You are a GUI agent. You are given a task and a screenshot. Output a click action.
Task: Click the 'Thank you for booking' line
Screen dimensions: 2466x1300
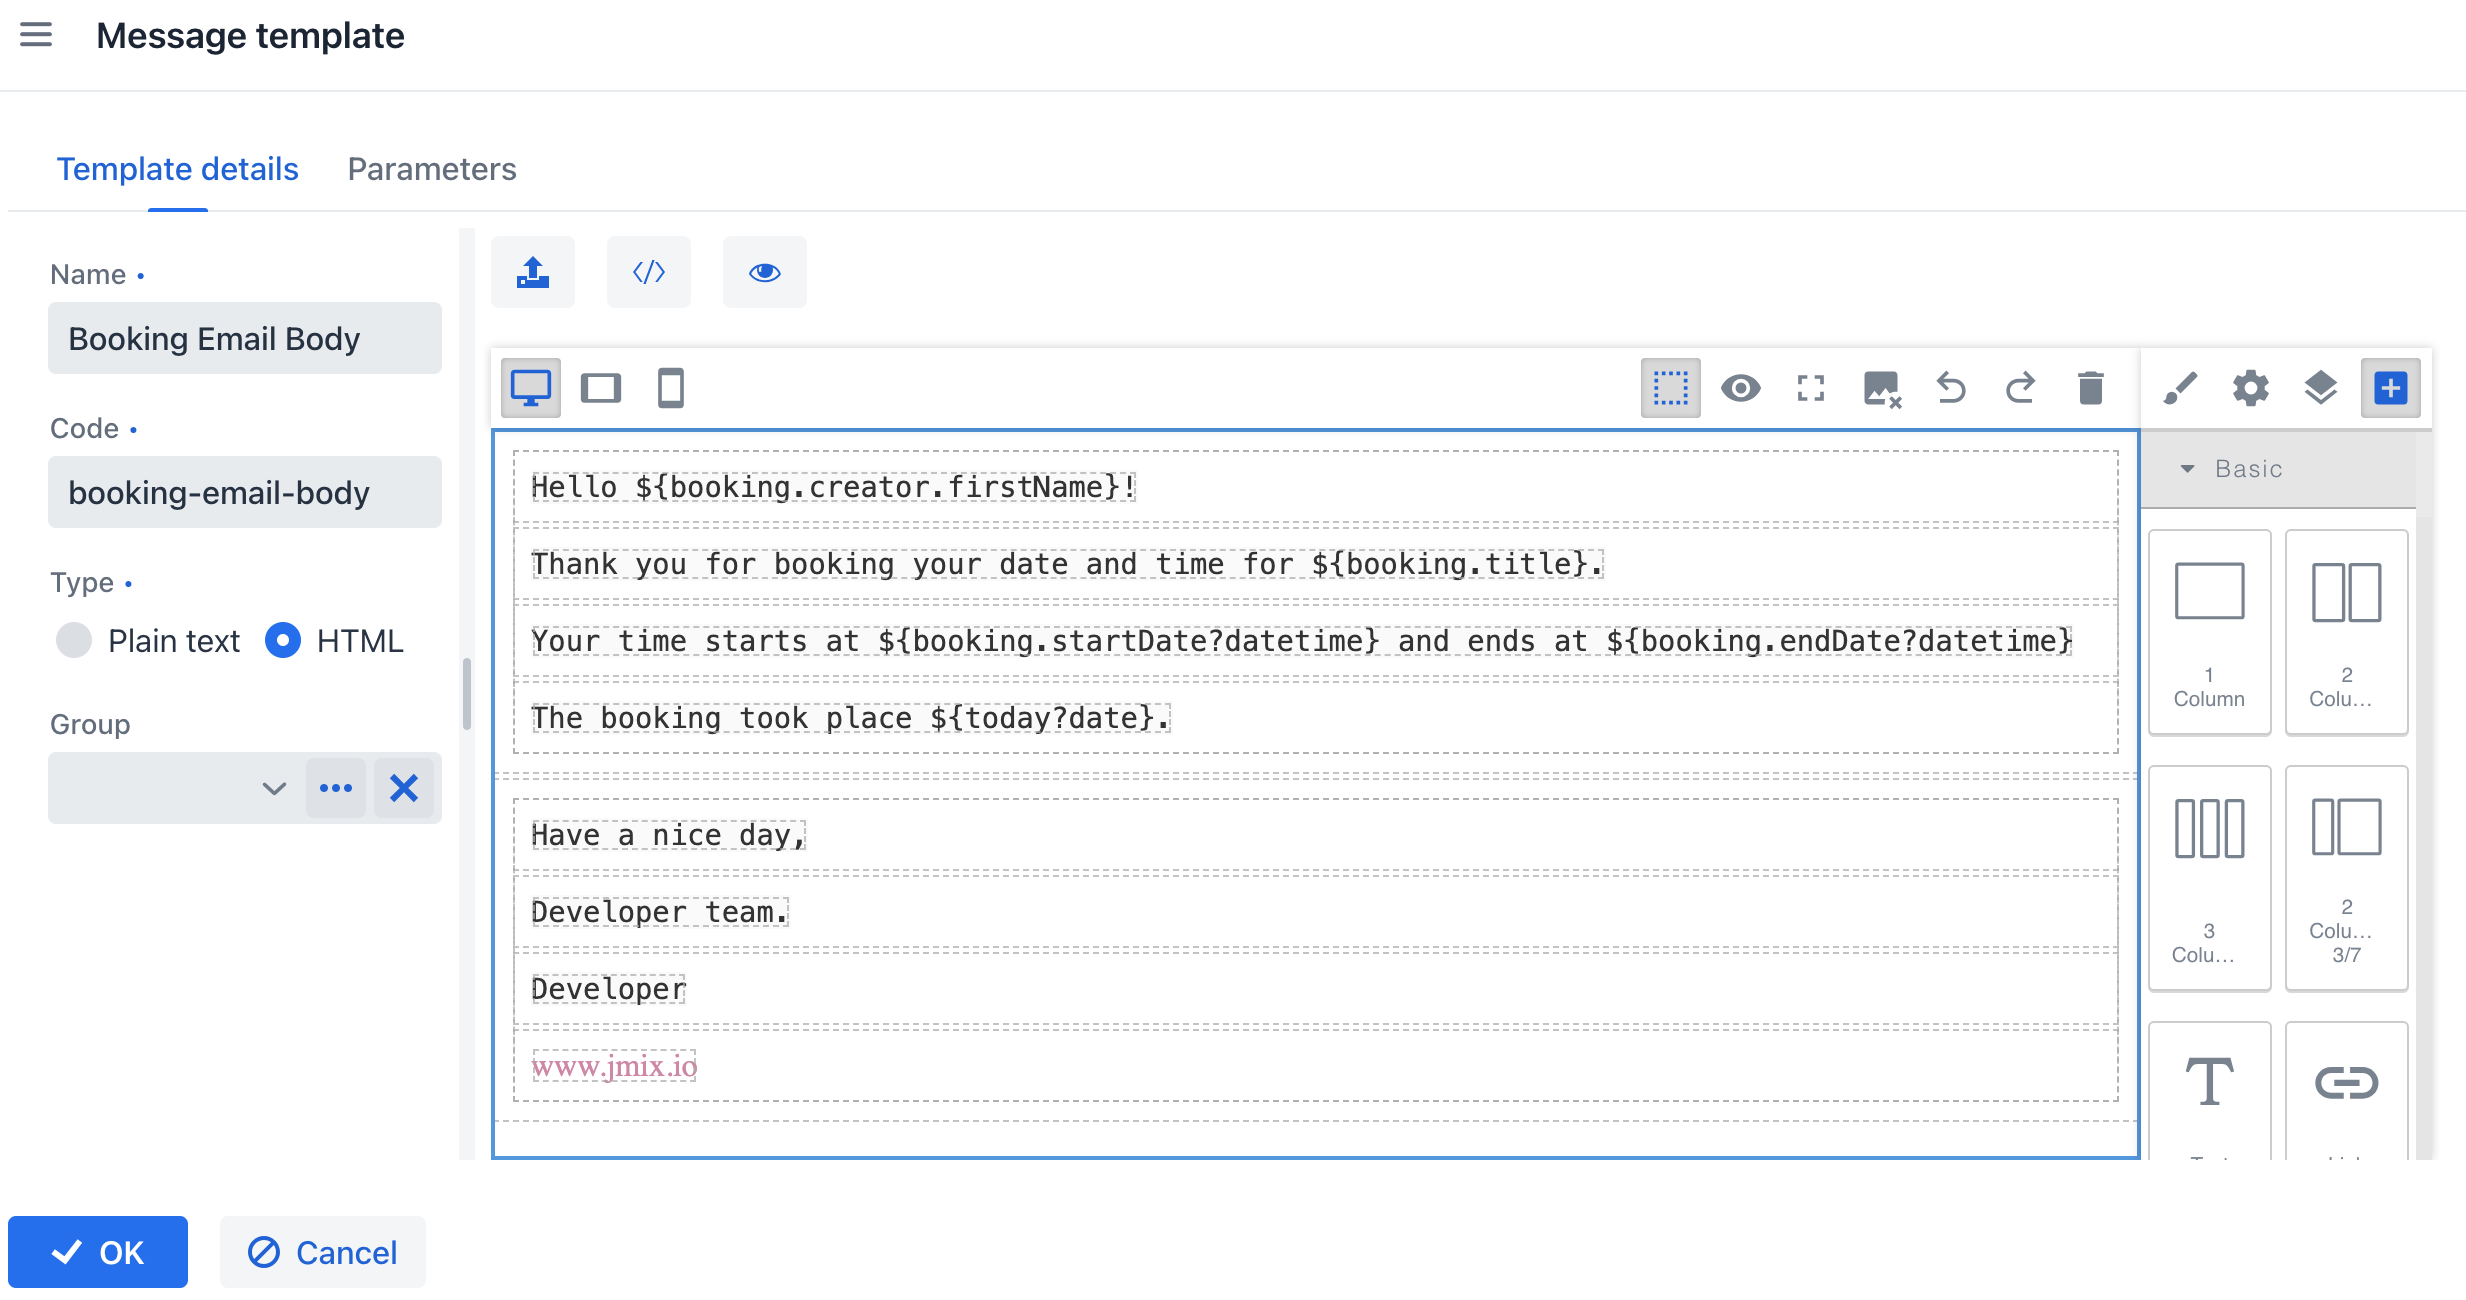point(1067,564)
